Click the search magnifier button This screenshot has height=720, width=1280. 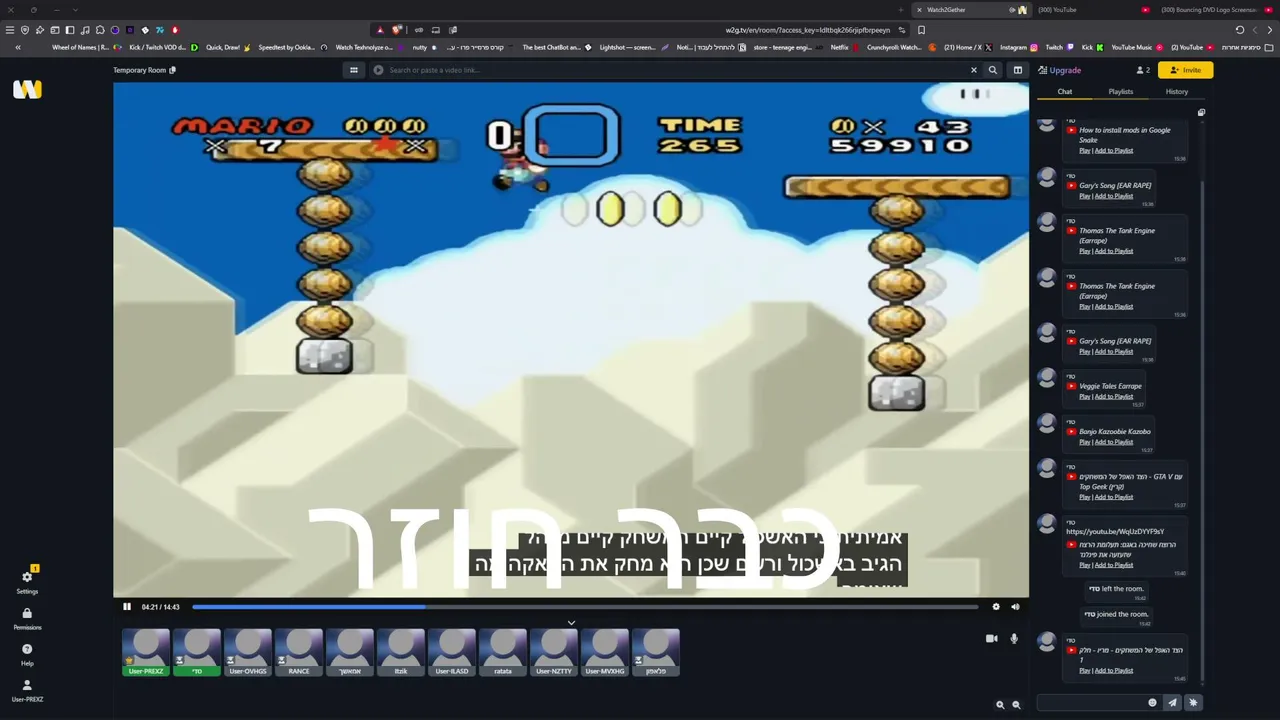992,70
